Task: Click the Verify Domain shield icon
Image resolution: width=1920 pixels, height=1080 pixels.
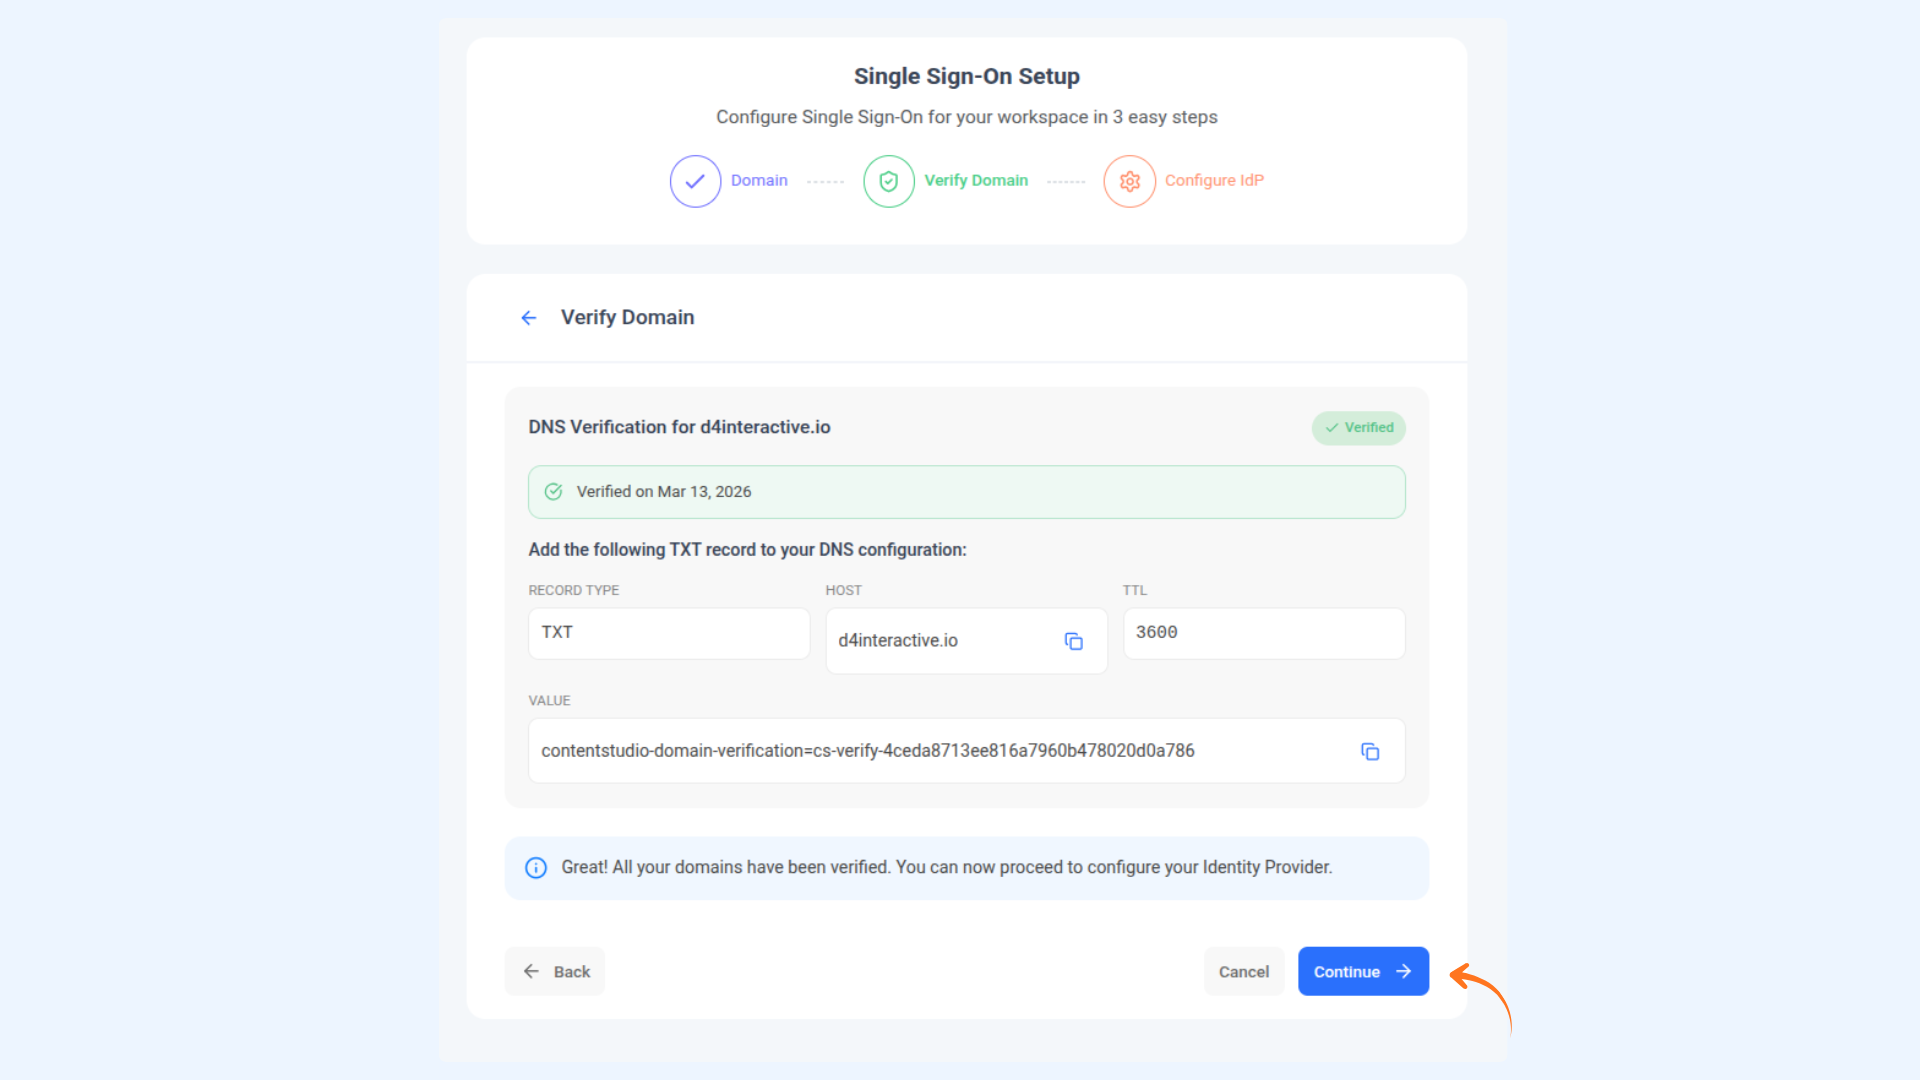Action: (x=888, y=181)
